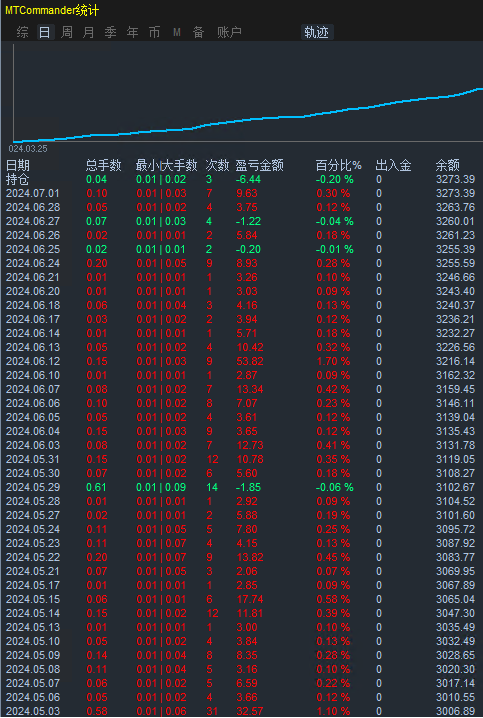Click profit 10.42 on 2024.06.13
The image size is (483, 718).
250,347
